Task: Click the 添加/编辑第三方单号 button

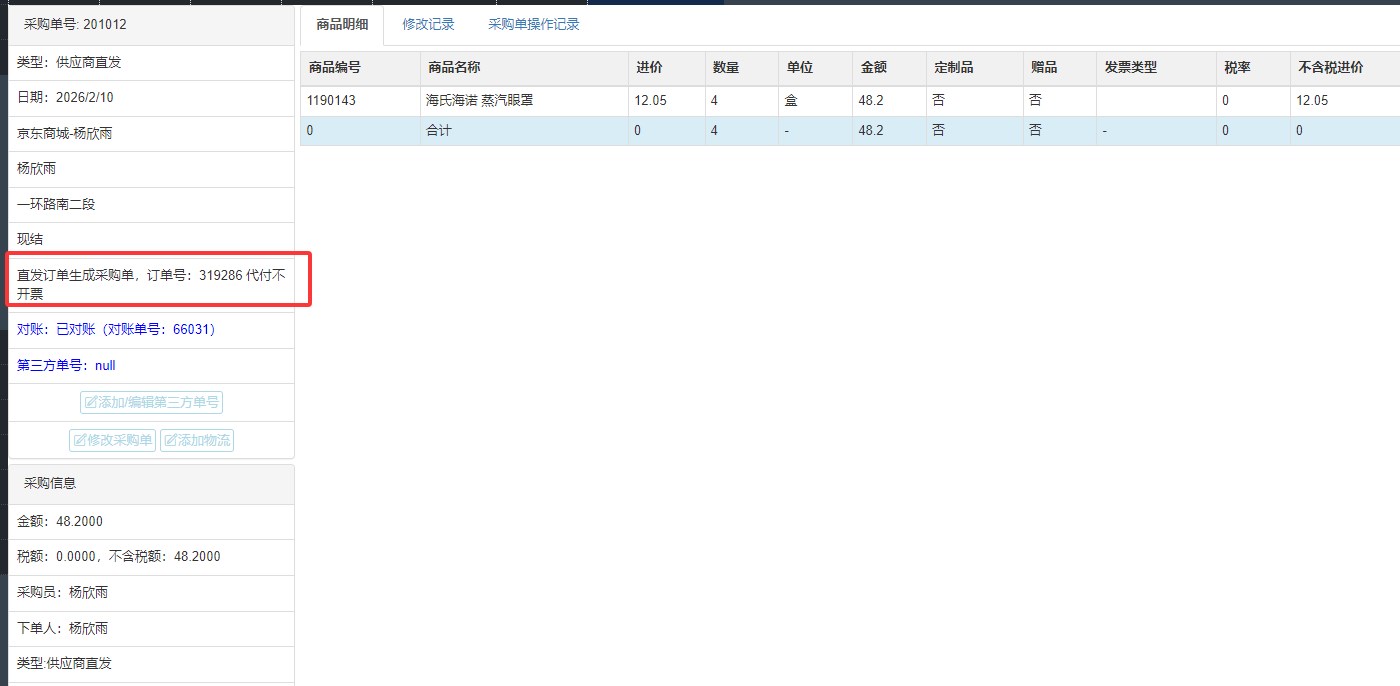Action: (151, 402)
